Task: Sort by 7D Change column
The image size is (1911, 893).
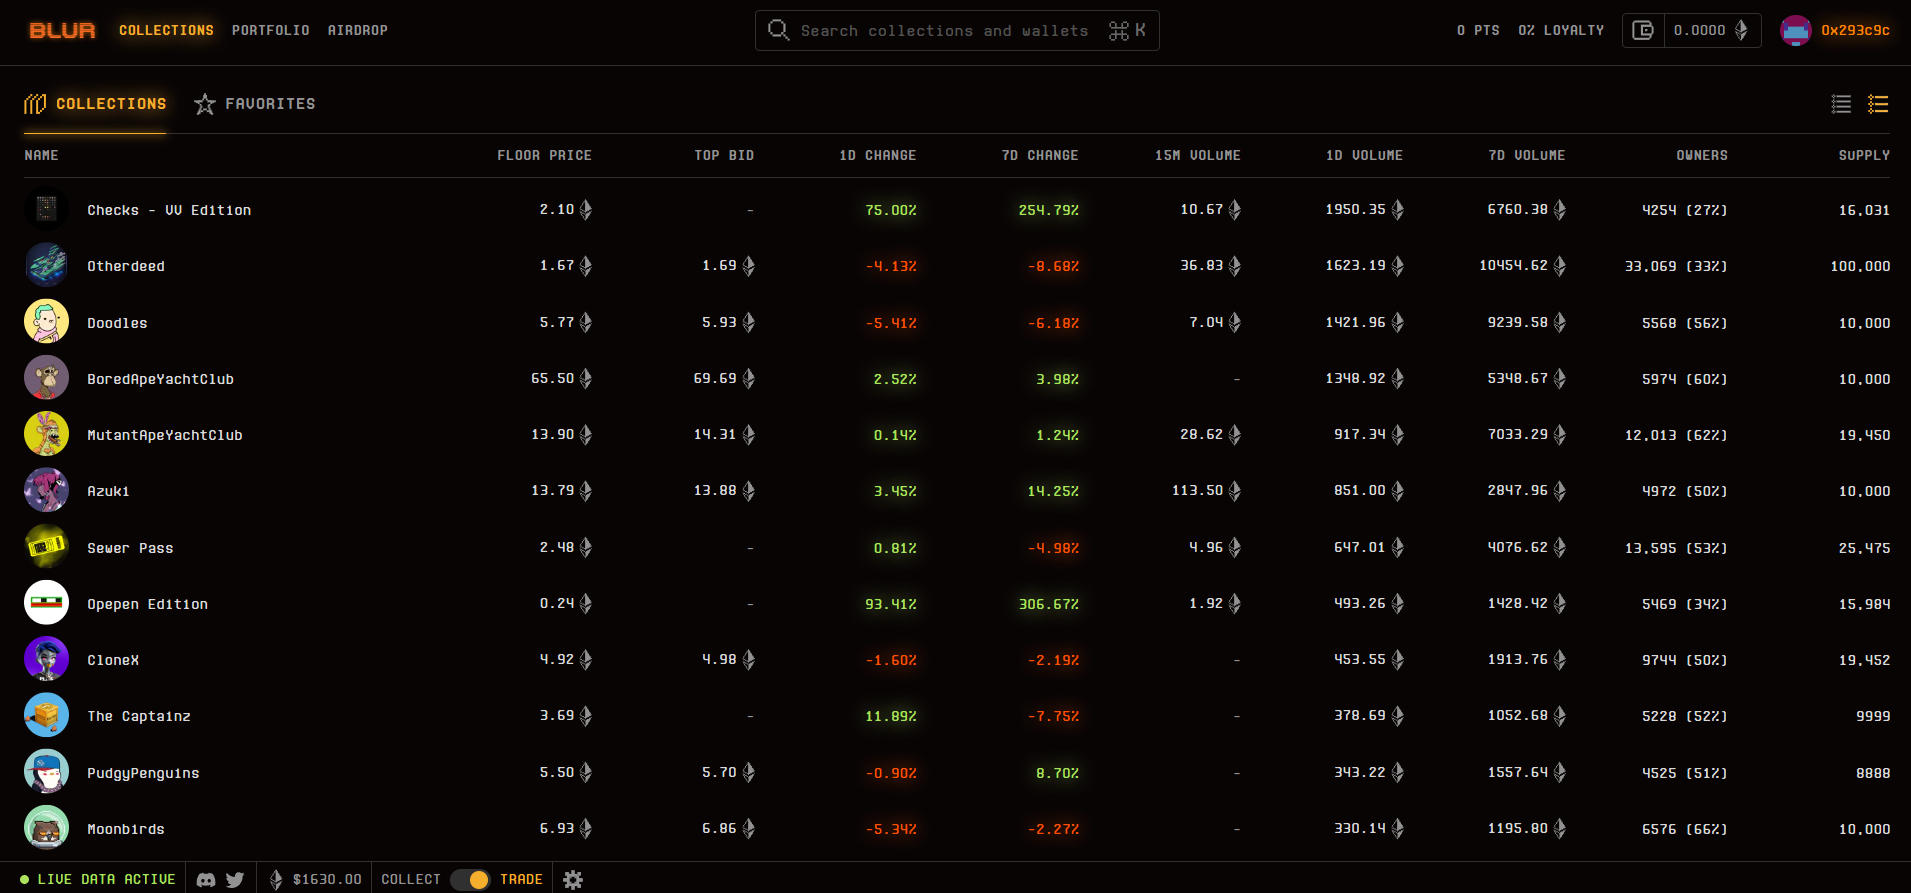Action: point(1039,156)
